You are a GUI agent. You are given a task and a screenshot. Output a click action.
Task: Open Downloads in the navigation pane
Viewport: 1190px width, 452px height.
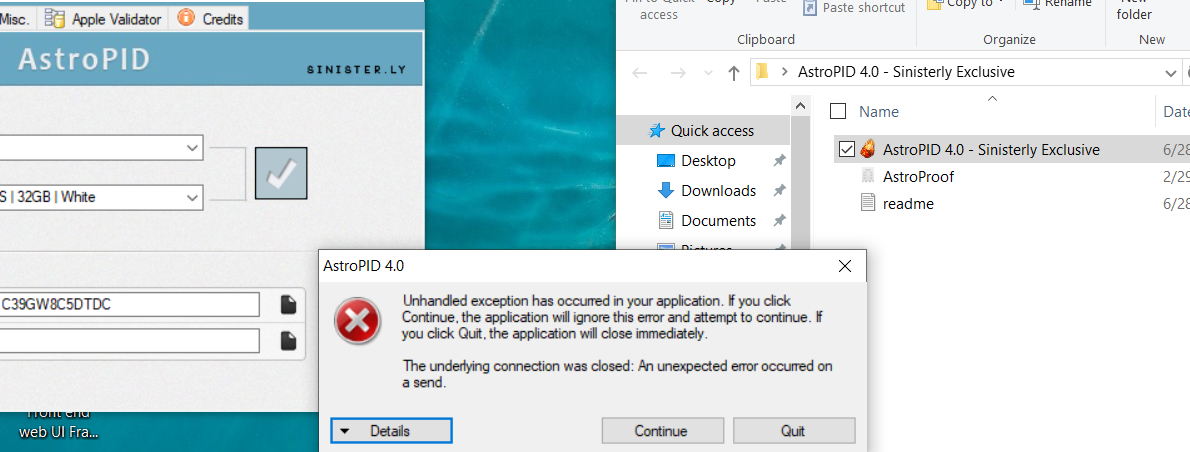pyautogui.click(x=718, y=190)
